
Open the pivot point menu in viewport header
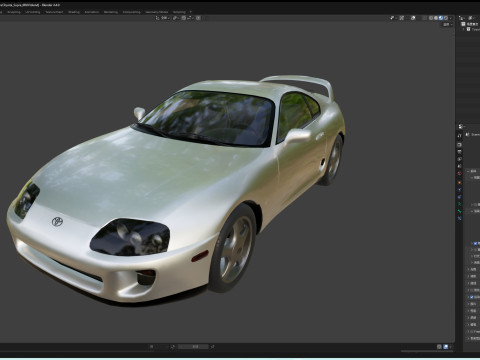click(x=176, y=18)
